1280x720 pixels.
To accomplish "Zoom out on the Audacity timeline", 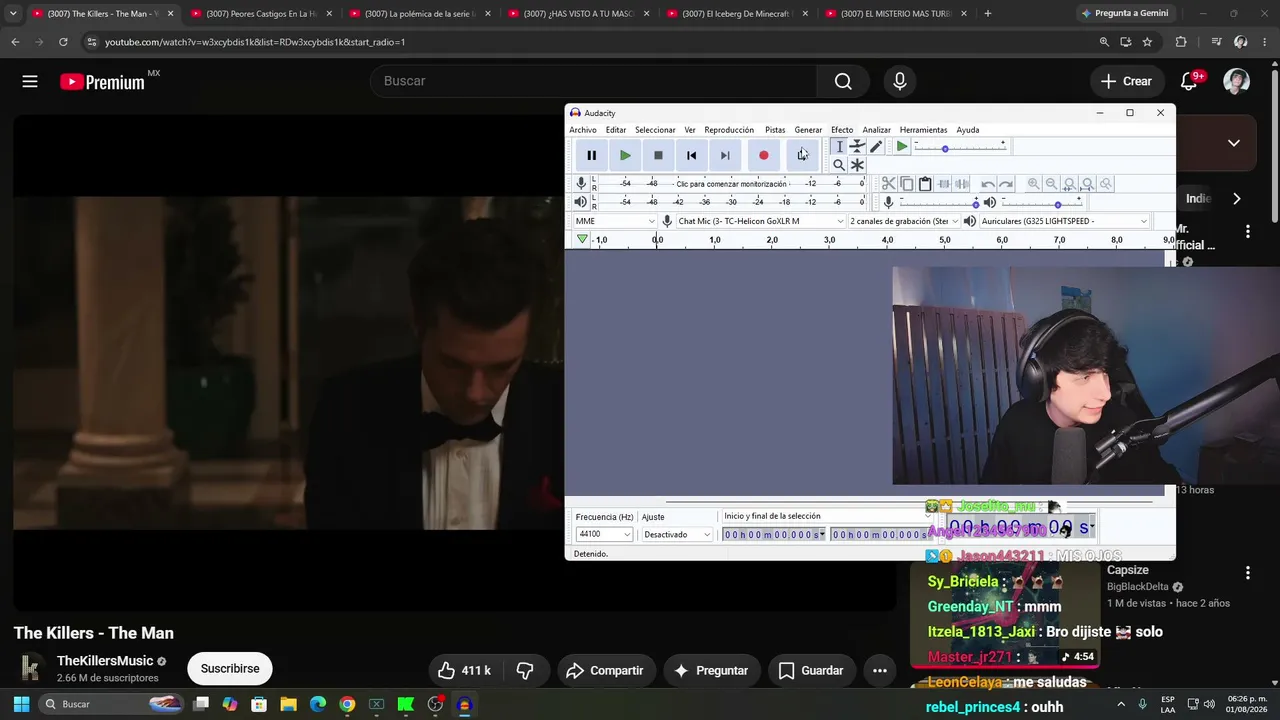I will click(1051, 184).
